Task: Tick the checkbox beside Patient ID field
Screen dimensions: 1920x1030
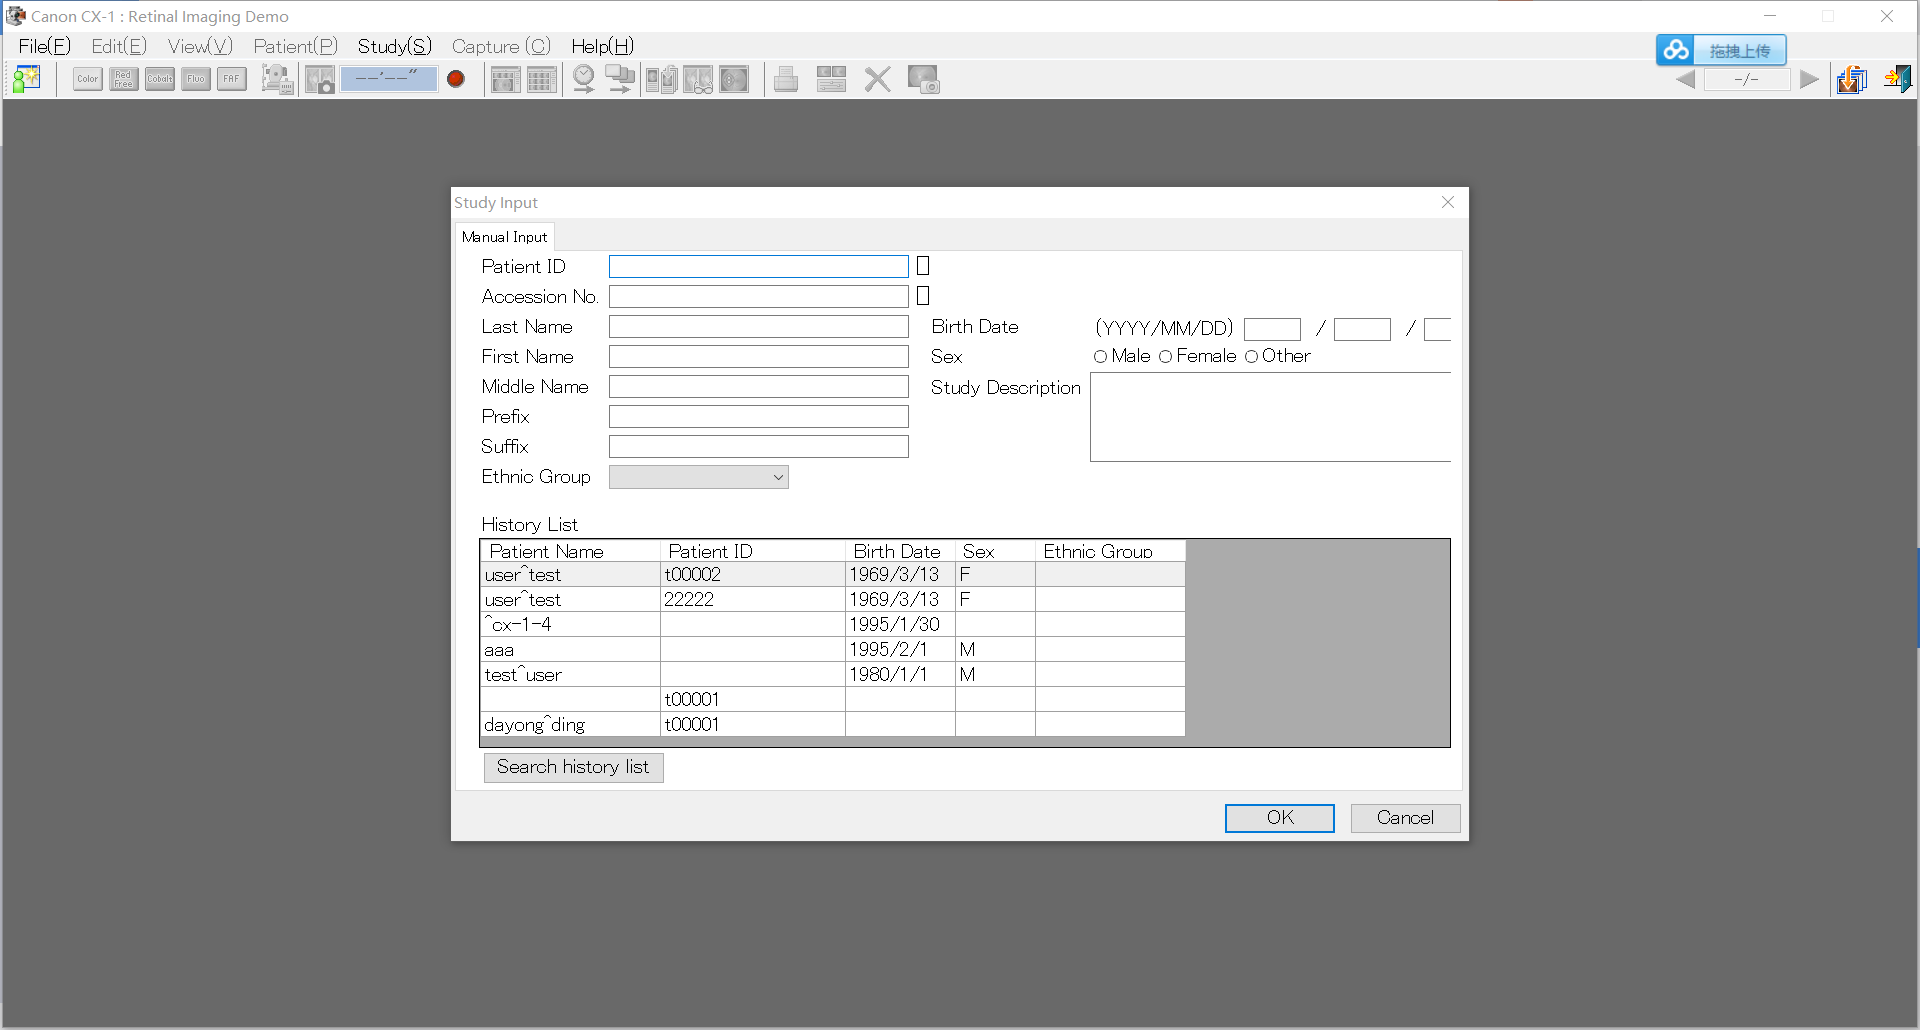Action: point(923,266)
